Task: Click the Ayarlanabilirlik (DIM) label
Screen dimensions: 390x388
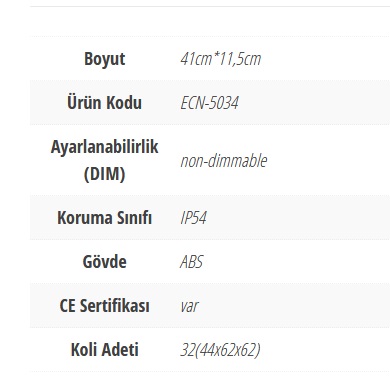Action: pyautogui.click(x=104, y=160)
